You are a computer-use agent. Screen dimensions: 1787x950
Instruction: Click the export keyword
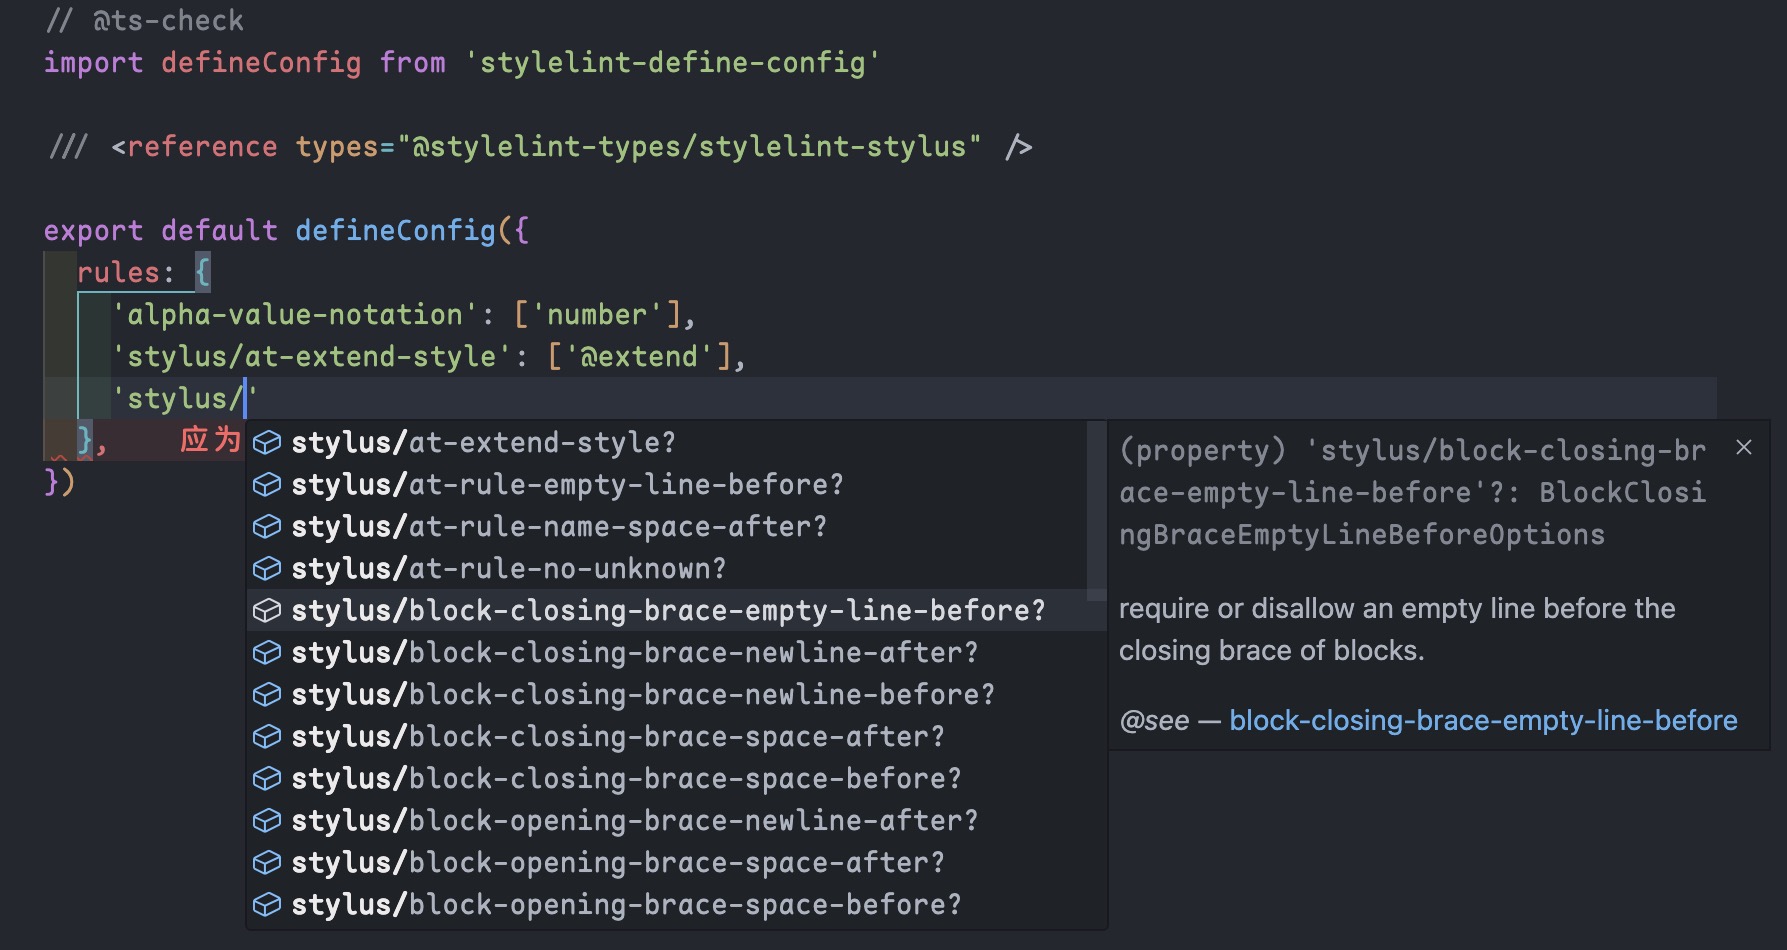pos(93,230)
